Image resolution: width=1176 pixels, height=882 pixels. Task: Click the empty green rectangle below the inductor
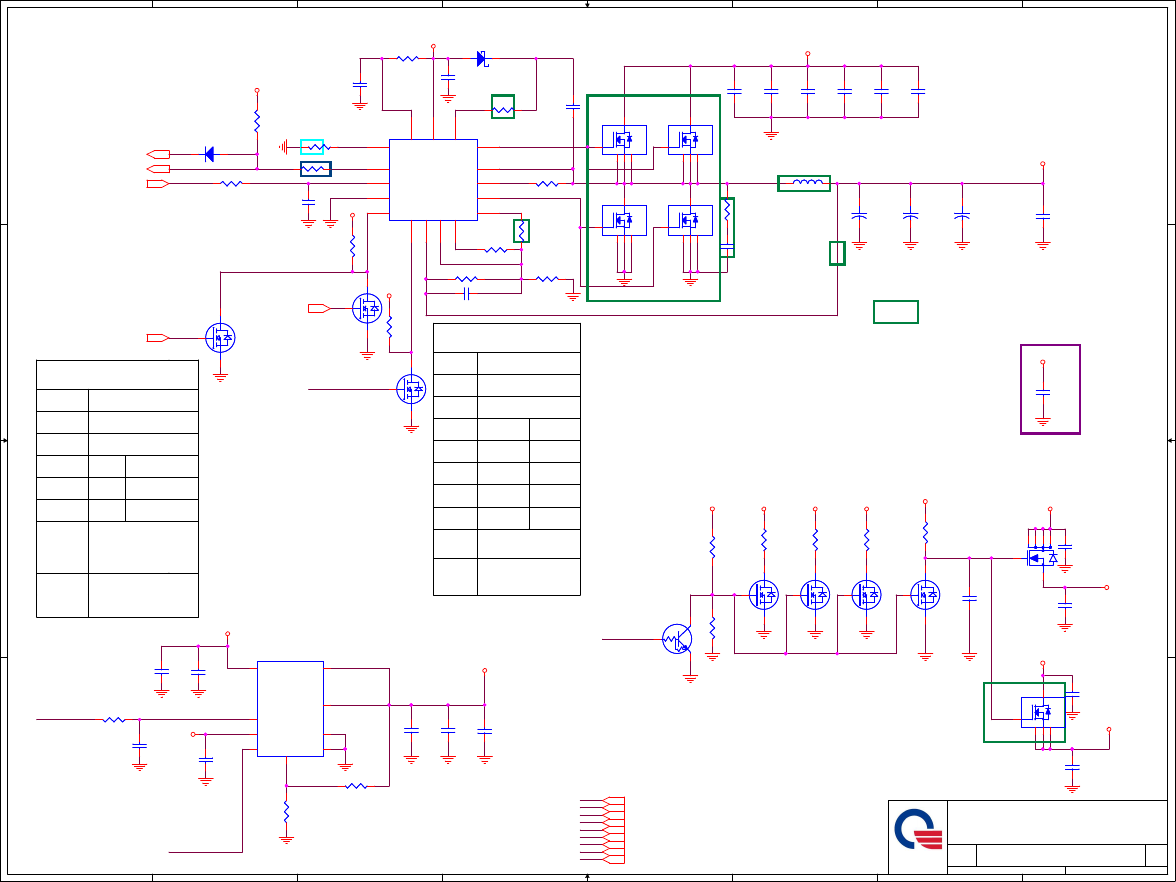896,312
